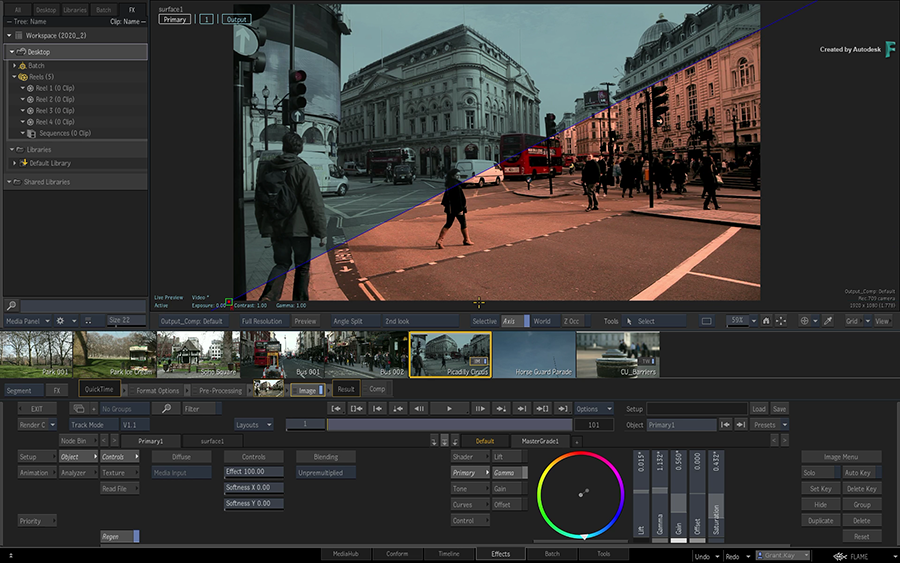
Task: Toggle the Selective Axis option
Action: (x=515, y=321)
